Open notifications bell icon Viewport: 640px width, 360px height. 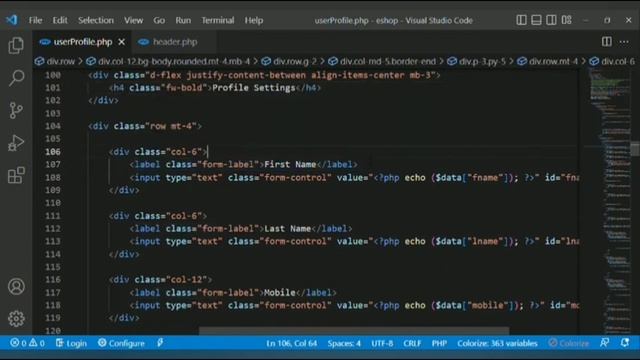625,343
